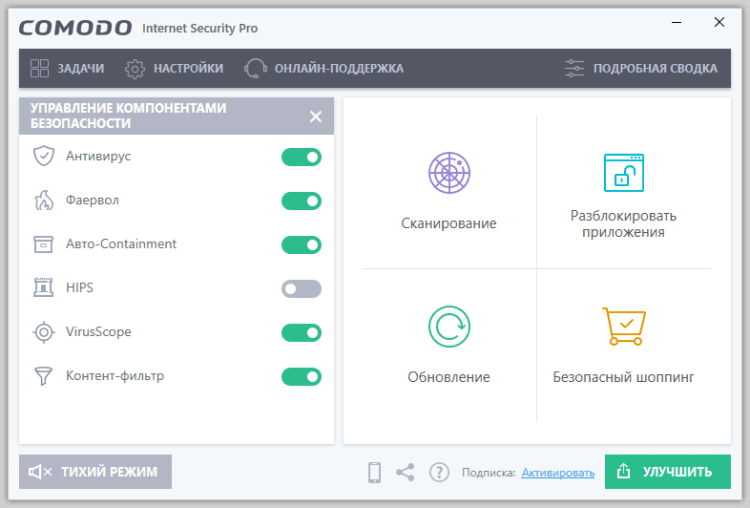This screenshot has height=508, width=750.
Task: Open ОНЛАЙН-ПОДДЕРЖКА online support
Action: [324, 68]
